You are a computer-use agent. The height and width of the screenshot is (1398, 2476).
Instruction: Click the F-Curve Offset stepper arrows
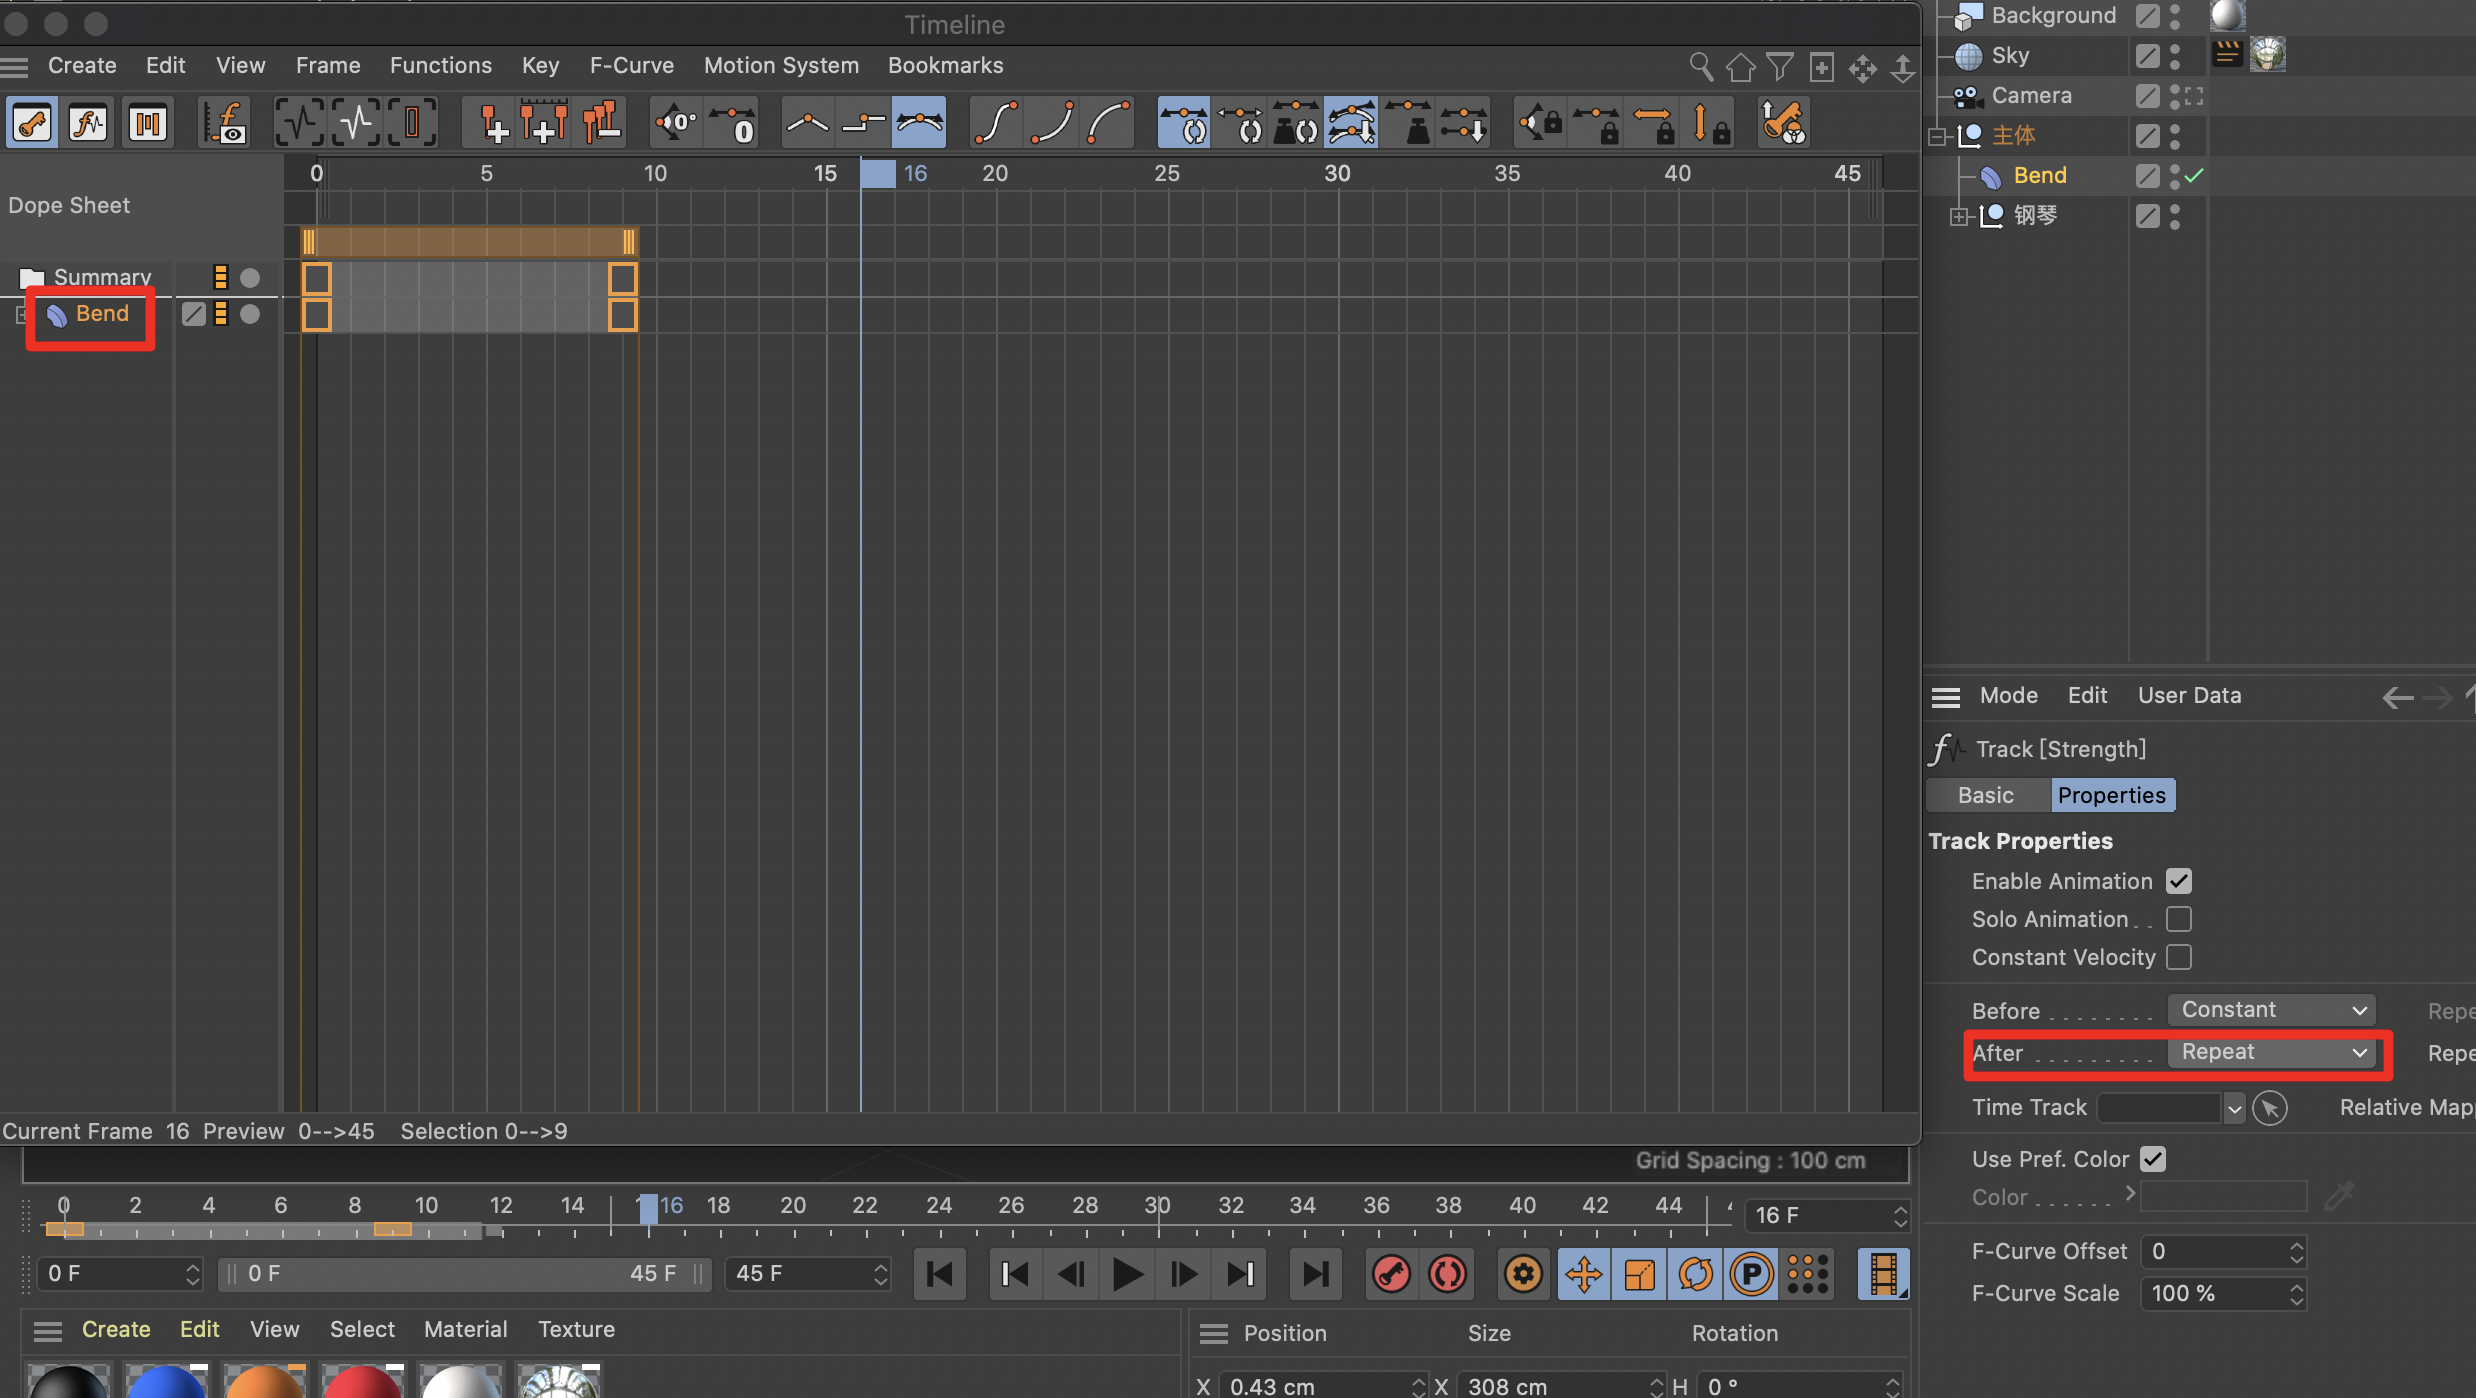tap(2296, 1251)
